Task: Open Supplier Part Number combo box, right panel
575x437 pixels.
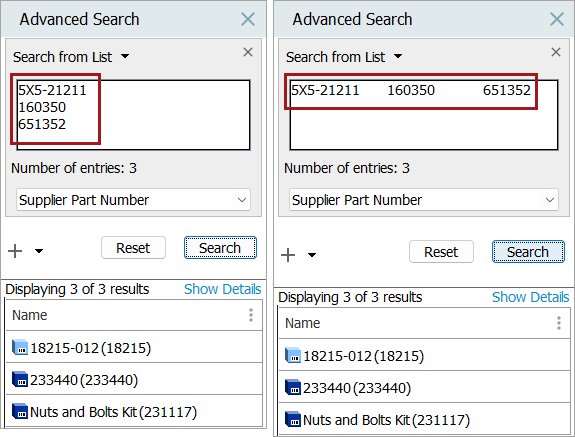Action: coord(424,200)
